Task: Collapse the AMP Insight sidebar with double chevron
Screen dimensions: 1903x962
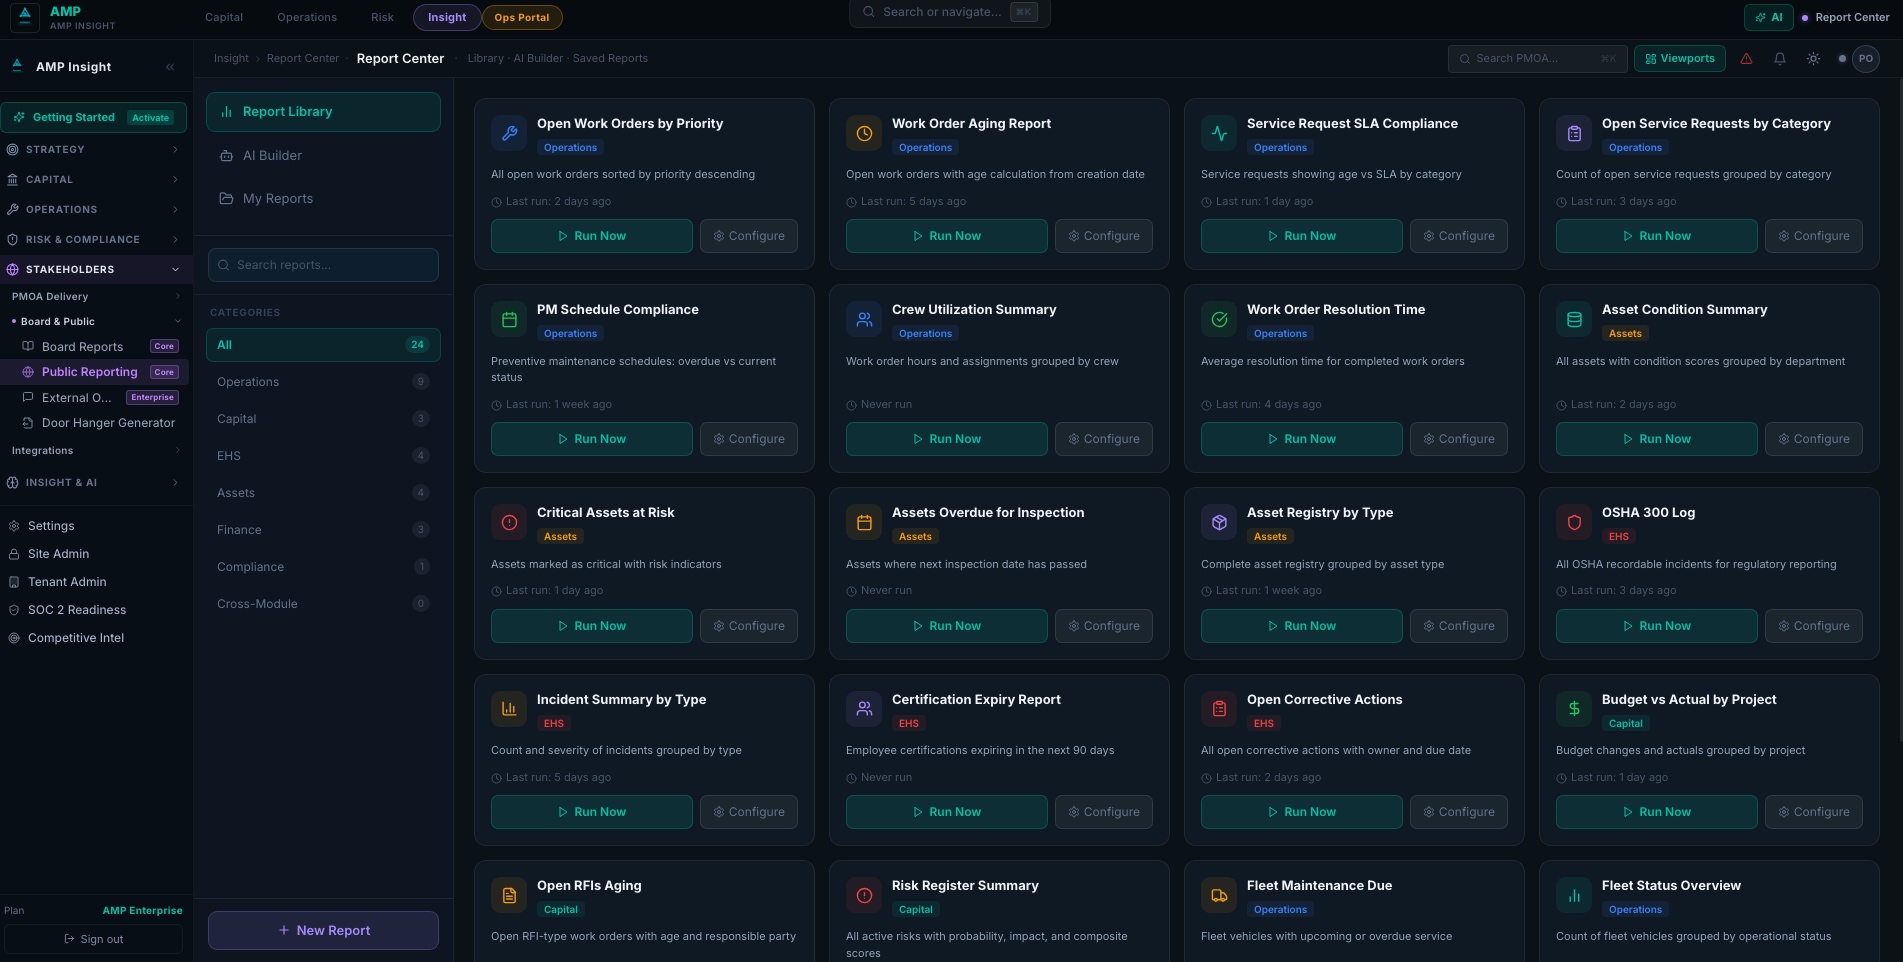Action: pos(170,67)
